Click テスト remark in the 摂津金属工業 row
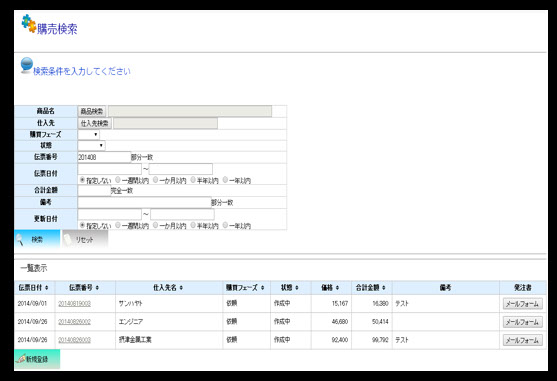The width and height of the screenshot is (557, 381). pos(402,340)
